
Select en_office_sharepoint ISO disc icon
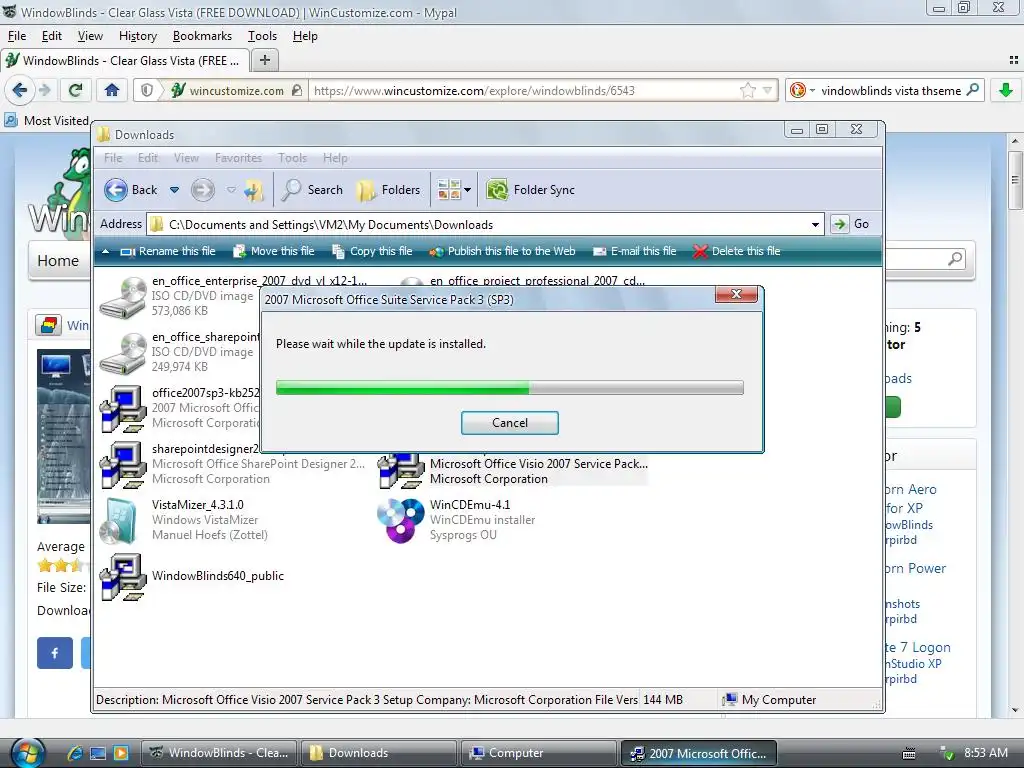122,353
